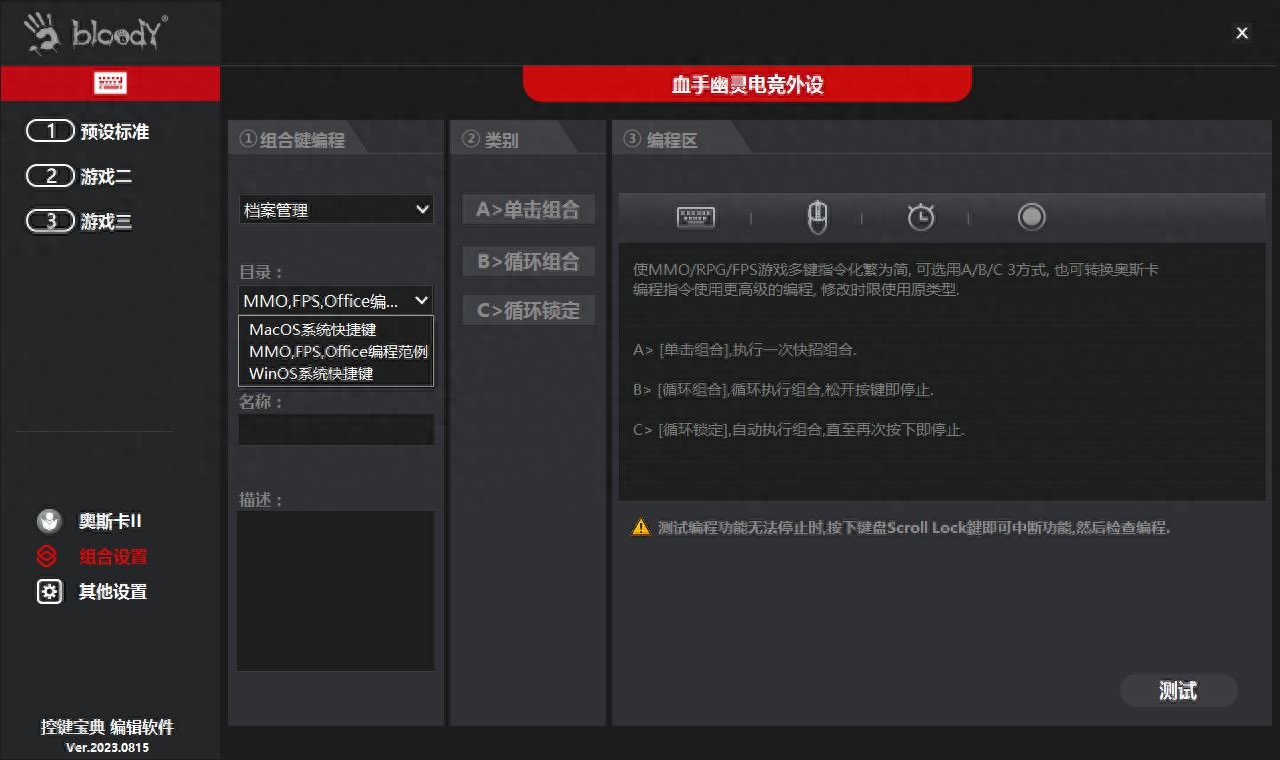1280x760 pixels.
Task: Click the B> [循环组合] description line
Action: [783, 390]
